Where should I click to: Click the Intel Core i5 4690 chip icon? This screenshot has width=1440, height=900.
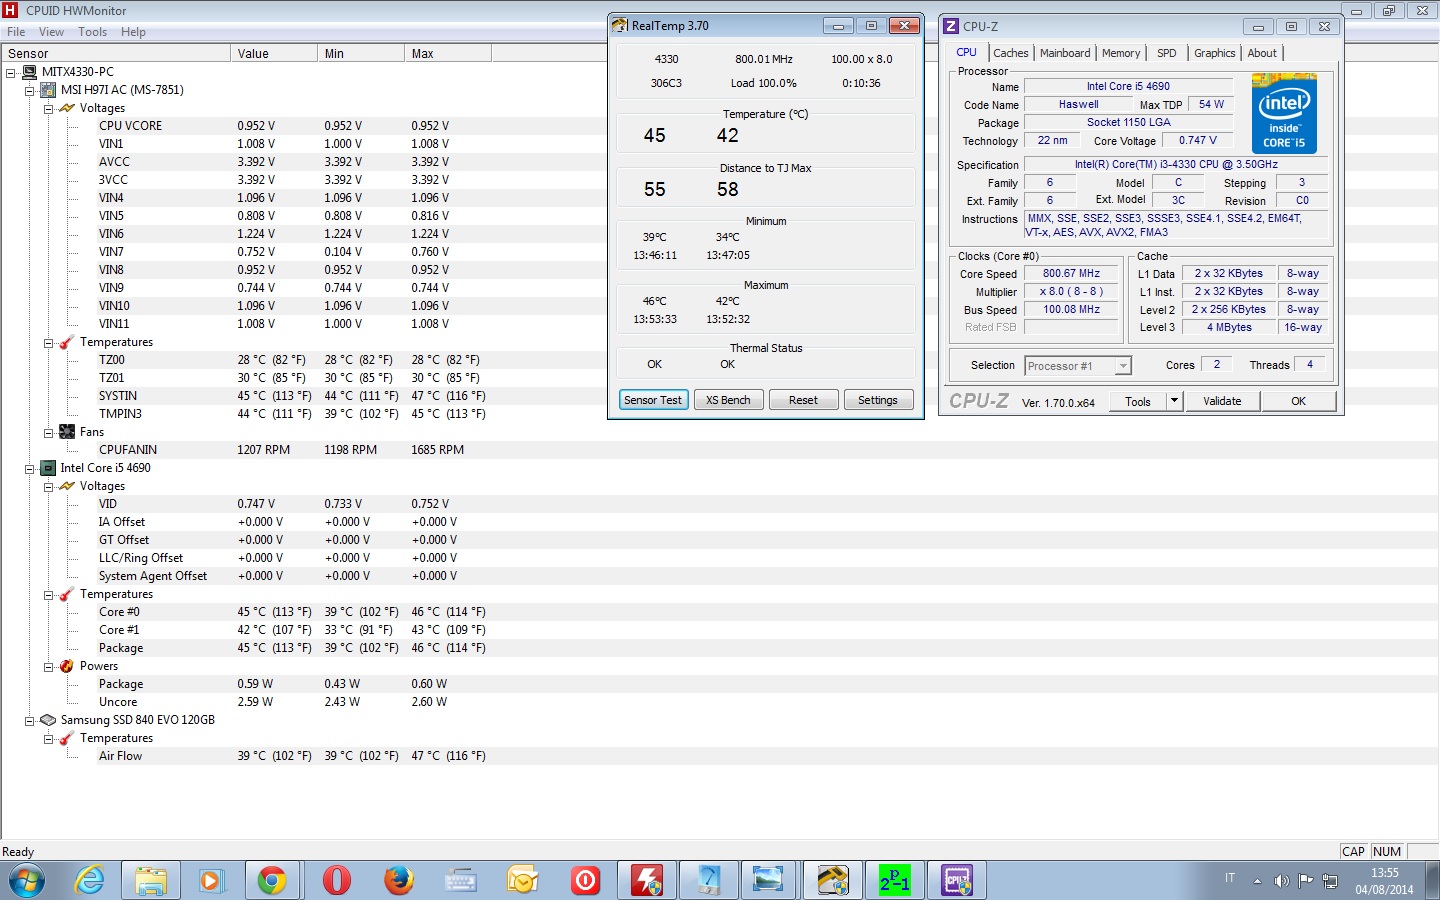tap(47, 468)
